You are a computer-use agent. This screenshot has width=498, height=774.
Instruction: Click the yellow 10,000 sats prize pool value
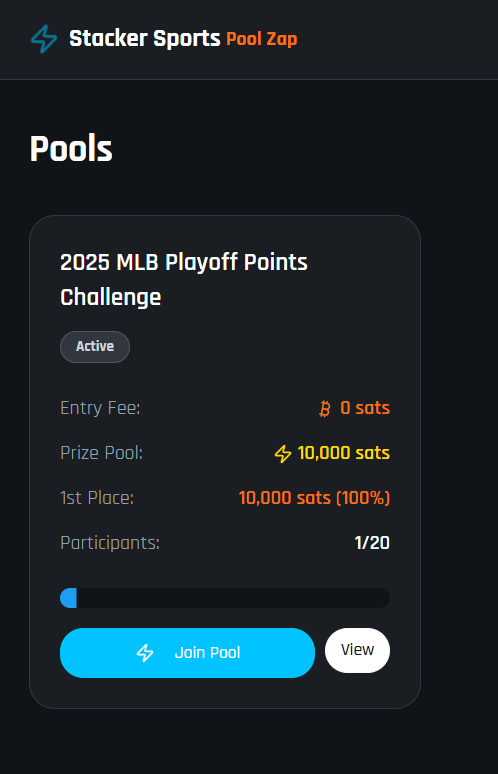344,453
